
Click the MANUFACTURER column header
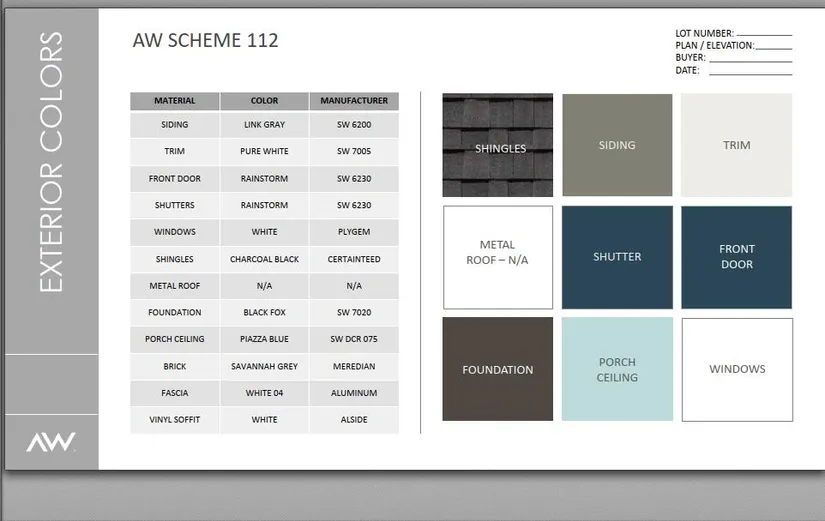(x=354, y=101)
